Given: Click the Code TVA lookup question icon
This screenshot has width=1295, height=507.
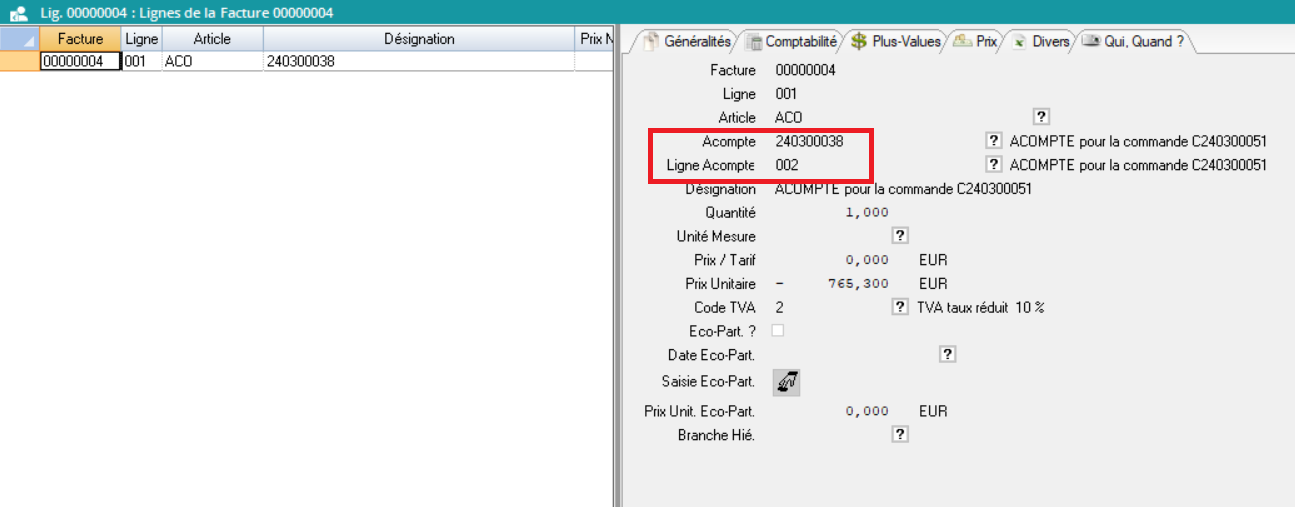Looking at the screenshot, I should tap(900, 307).
